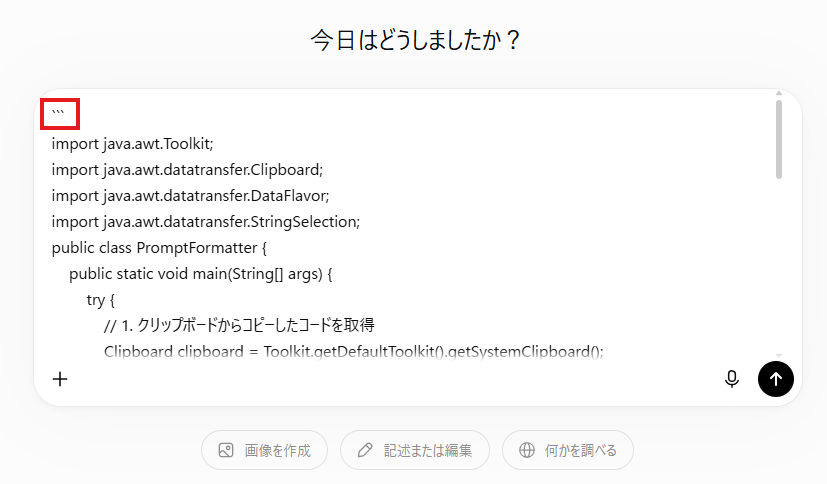Click the prompt box scrollbar thumb
827x484 pixels.
(778, 139)
